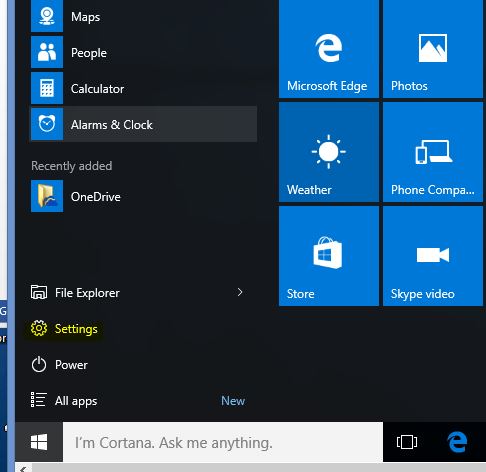Click the All apps list icon
Image resolution: width=486 pixels, height=472 pixels.
pos(38,400)
